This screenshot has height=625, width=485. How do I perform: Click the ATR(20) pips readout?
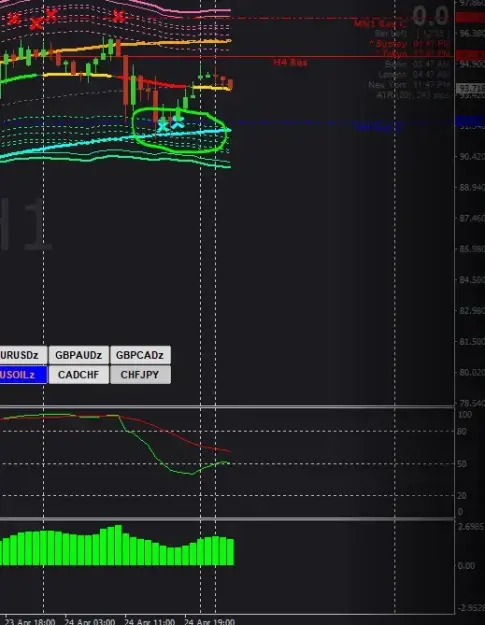(413, 95)
